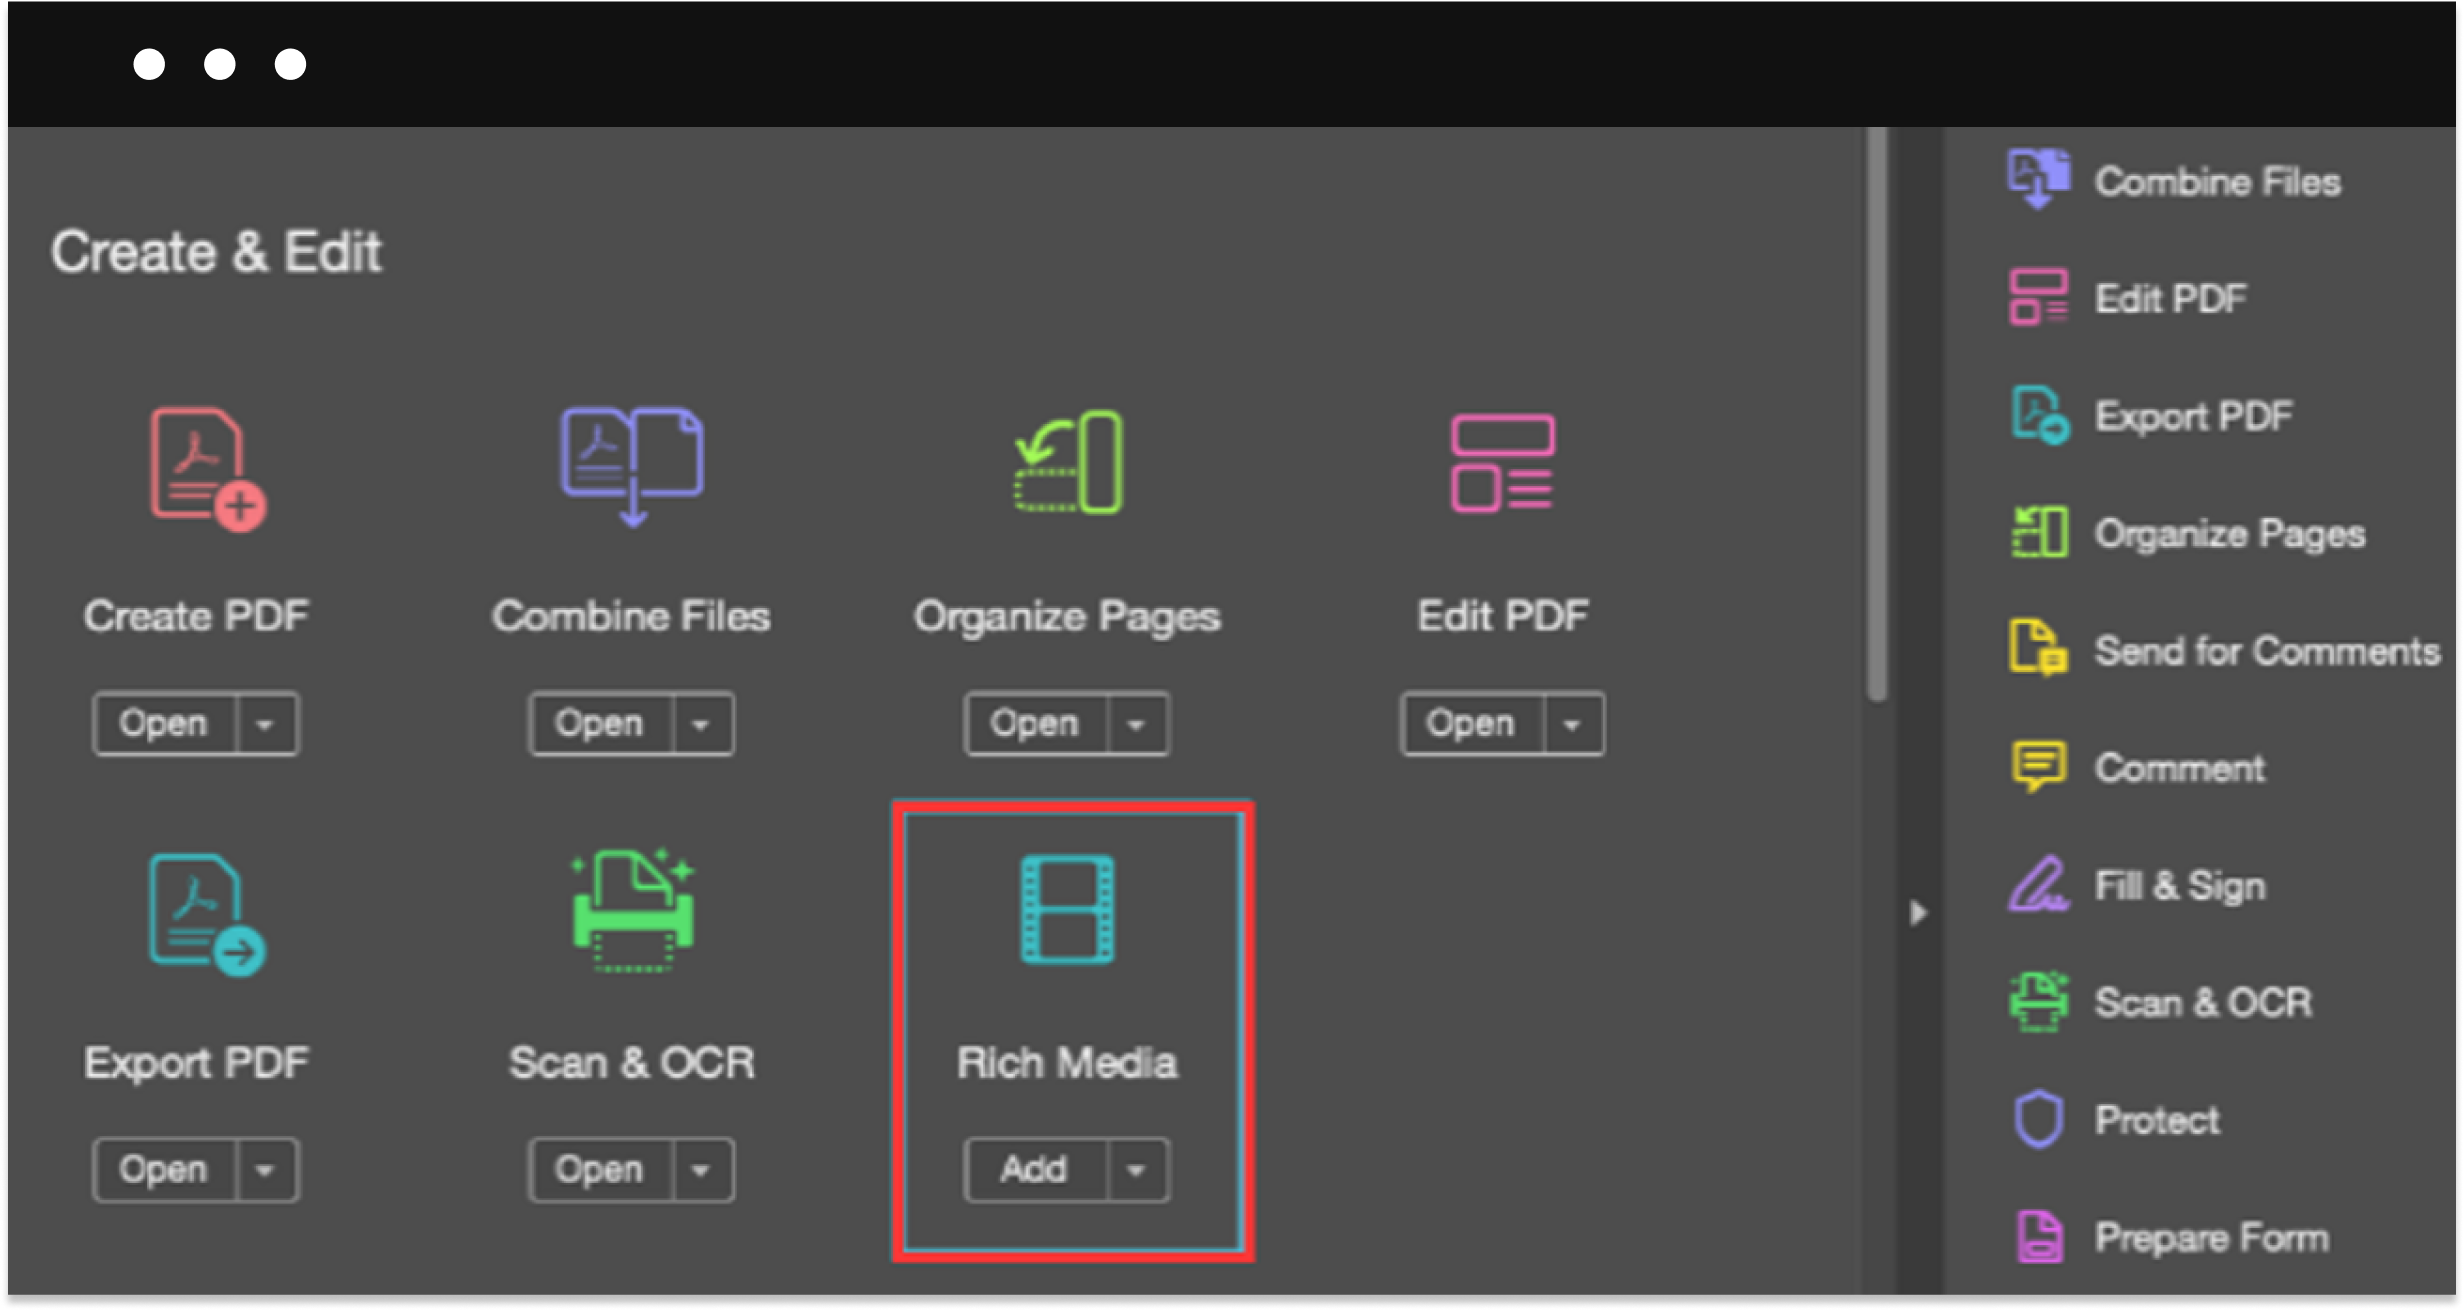
Task: Select Prepare Form in right sidebar
Action: coord(2211,1237)
